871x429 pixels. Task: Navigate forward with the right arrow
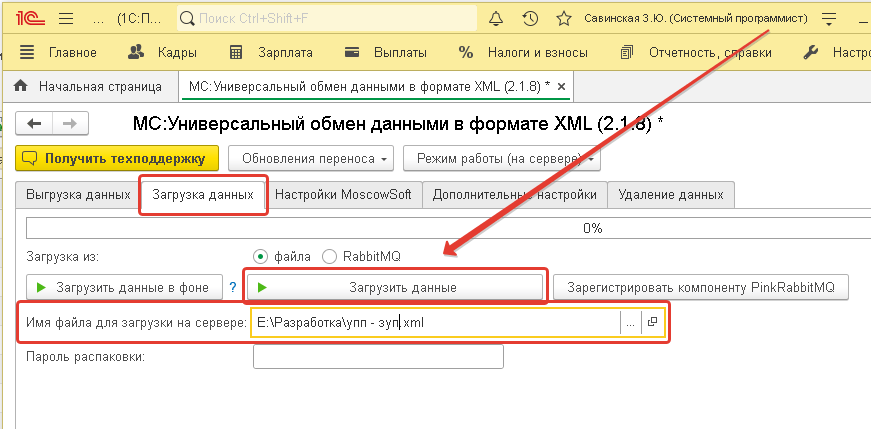pyautogui.click(x=69, y=123)
